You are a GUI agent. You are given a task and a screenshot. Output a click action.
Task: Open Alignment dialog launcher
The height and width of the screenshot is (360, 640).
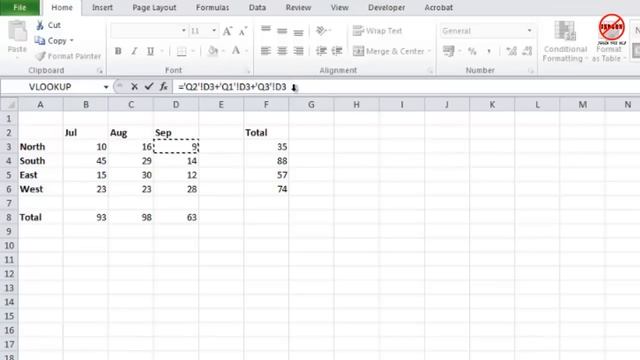[x=430, y=71]
